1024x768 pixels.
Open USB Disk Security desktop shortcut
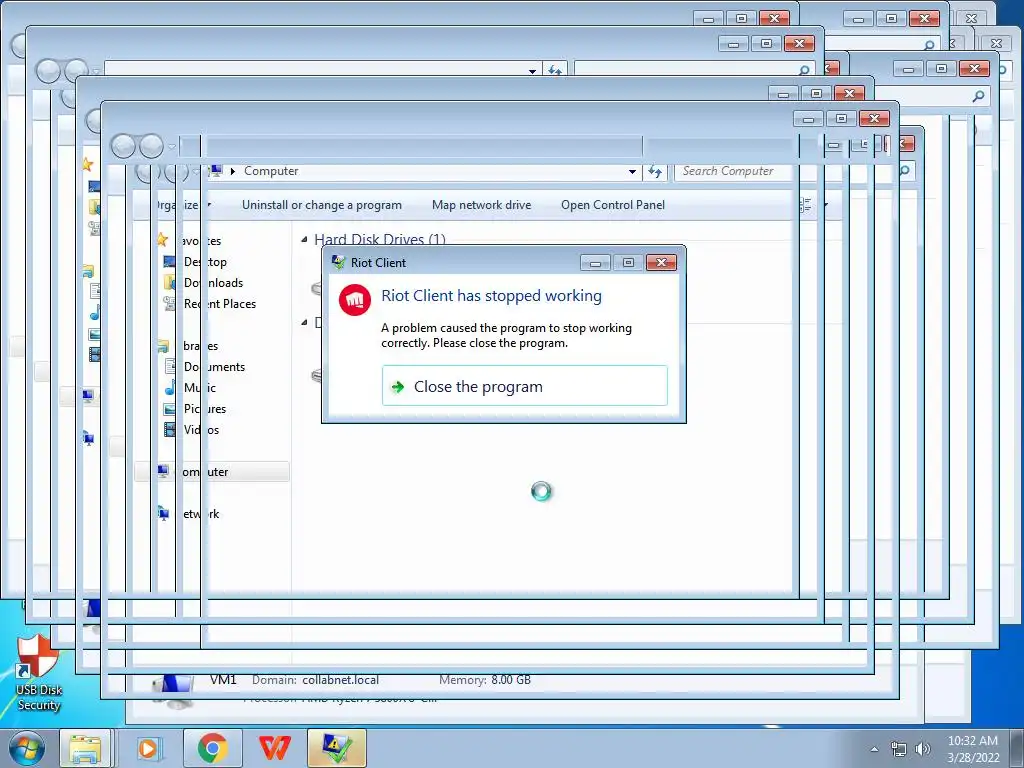(x=38, y=673)
